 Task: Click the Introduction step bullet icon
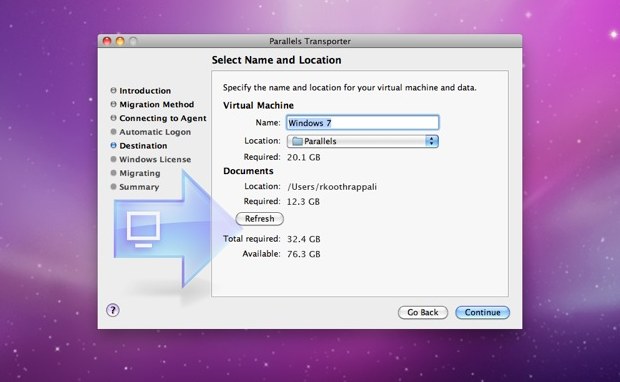click(113, 90)
